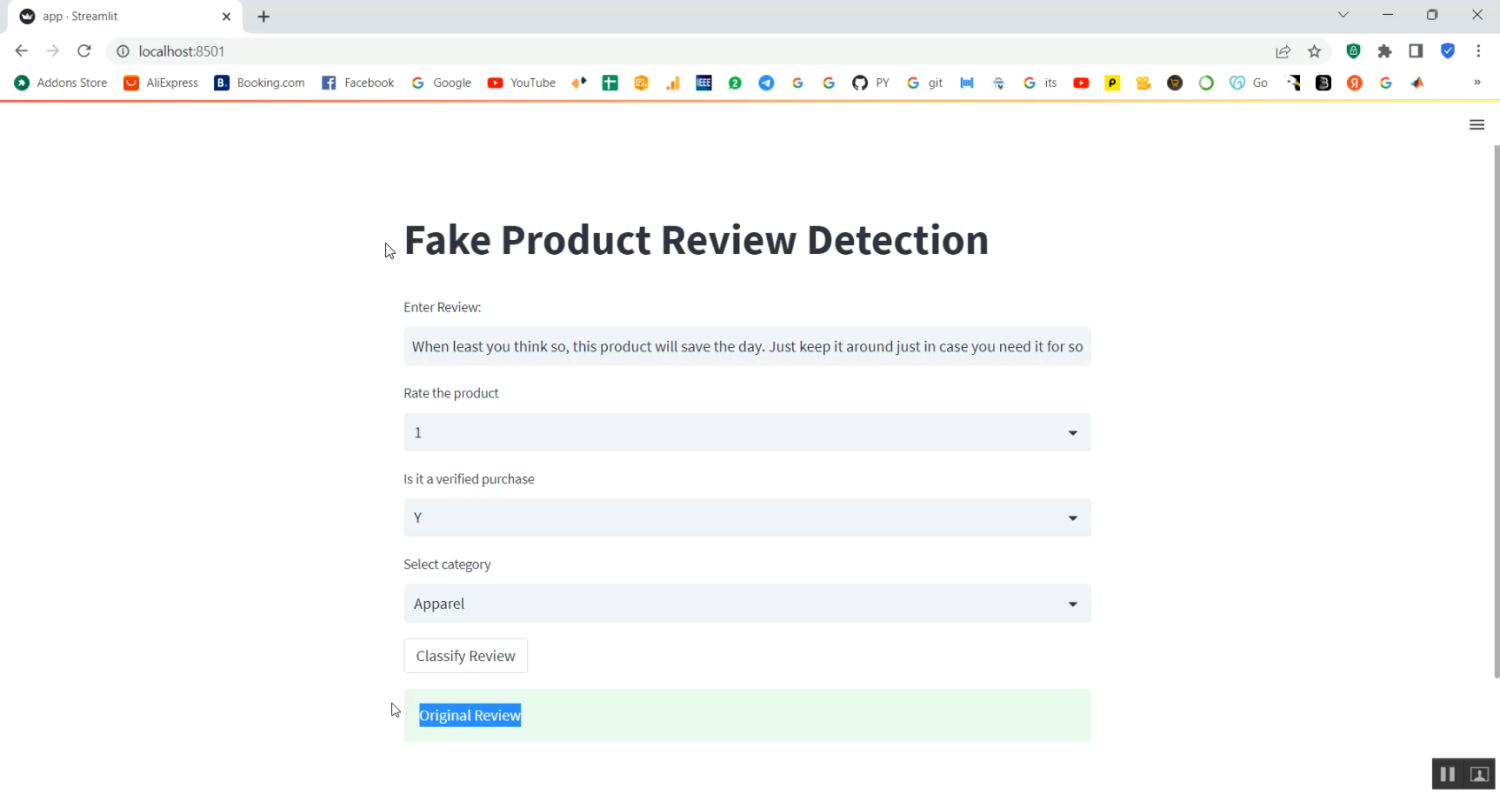Open the MATLAB bookmark
Image resolution: width=1500 pixels, height=794 pixels.
(x=1417, y=83)
